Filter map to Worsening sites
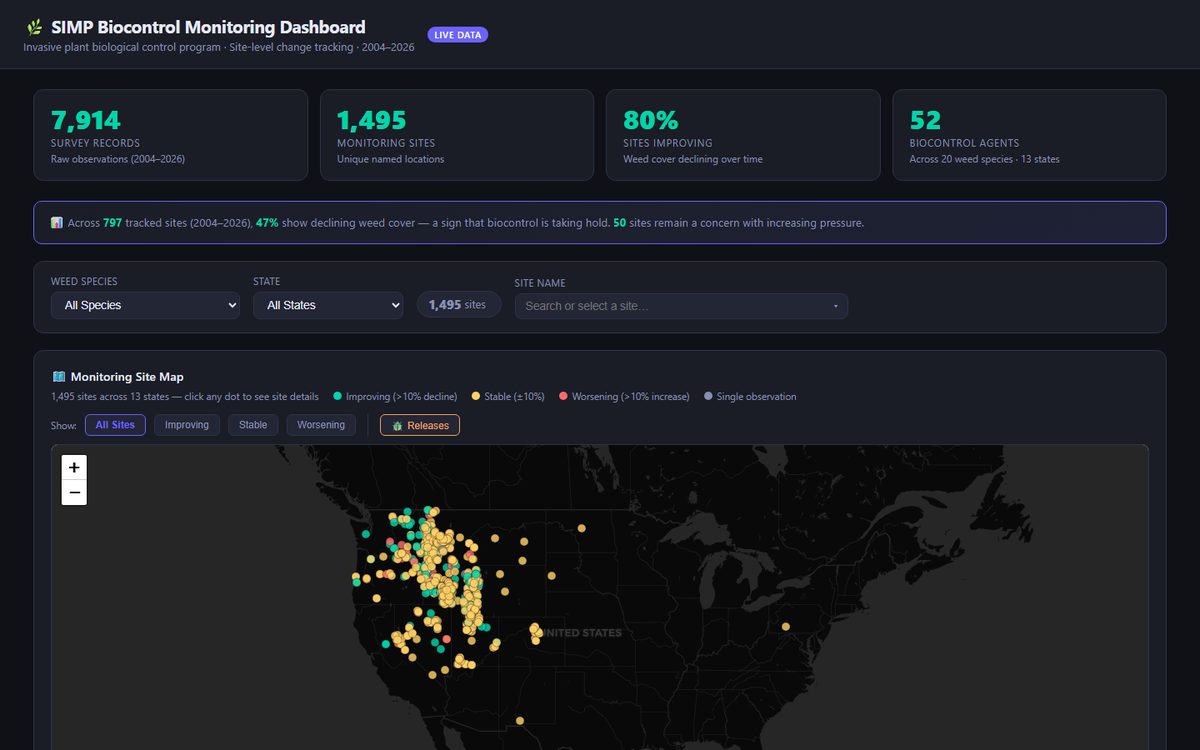This screenshot has width=1200, height=750. pos(321,425)
